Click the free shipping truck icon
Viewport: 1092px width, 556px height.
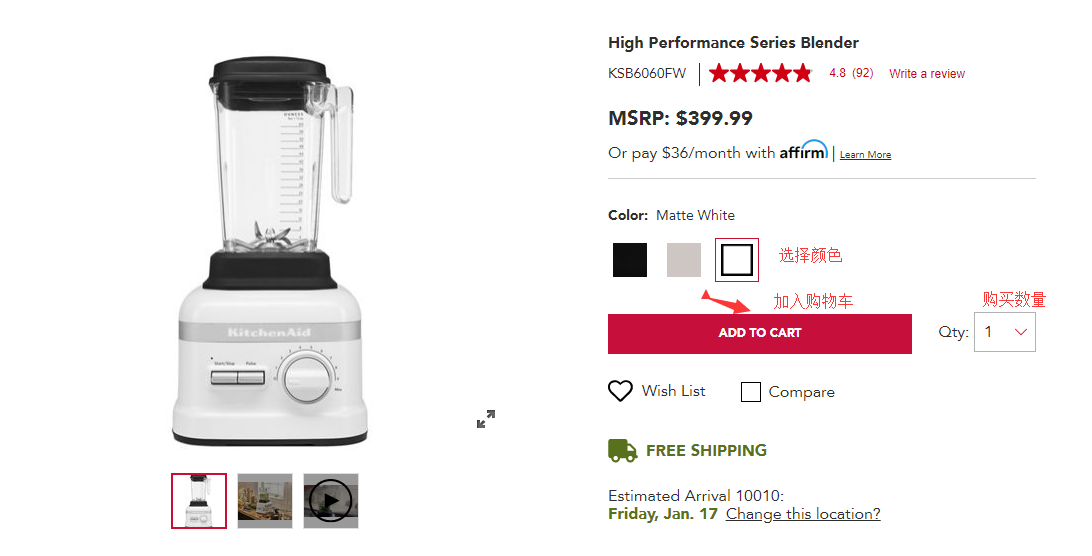click(622, 450)
